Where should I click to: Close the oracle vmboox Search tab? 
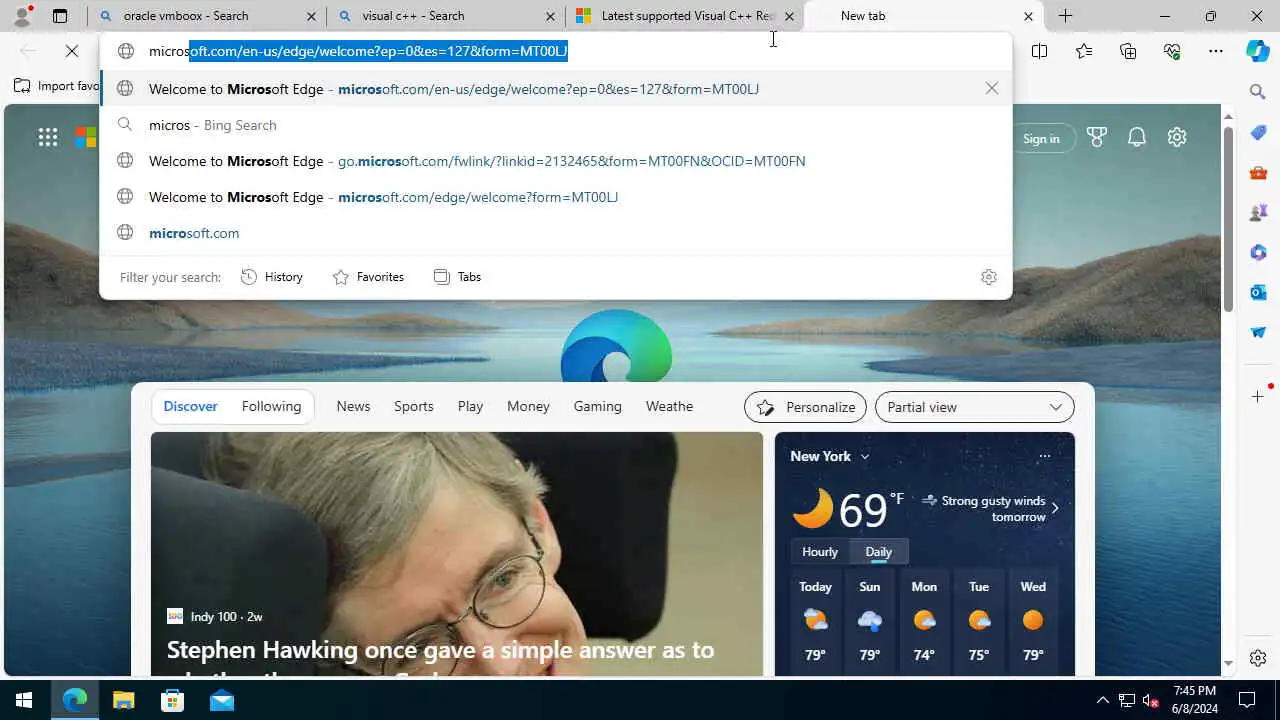pyautogui.click(x=311, y=16)
